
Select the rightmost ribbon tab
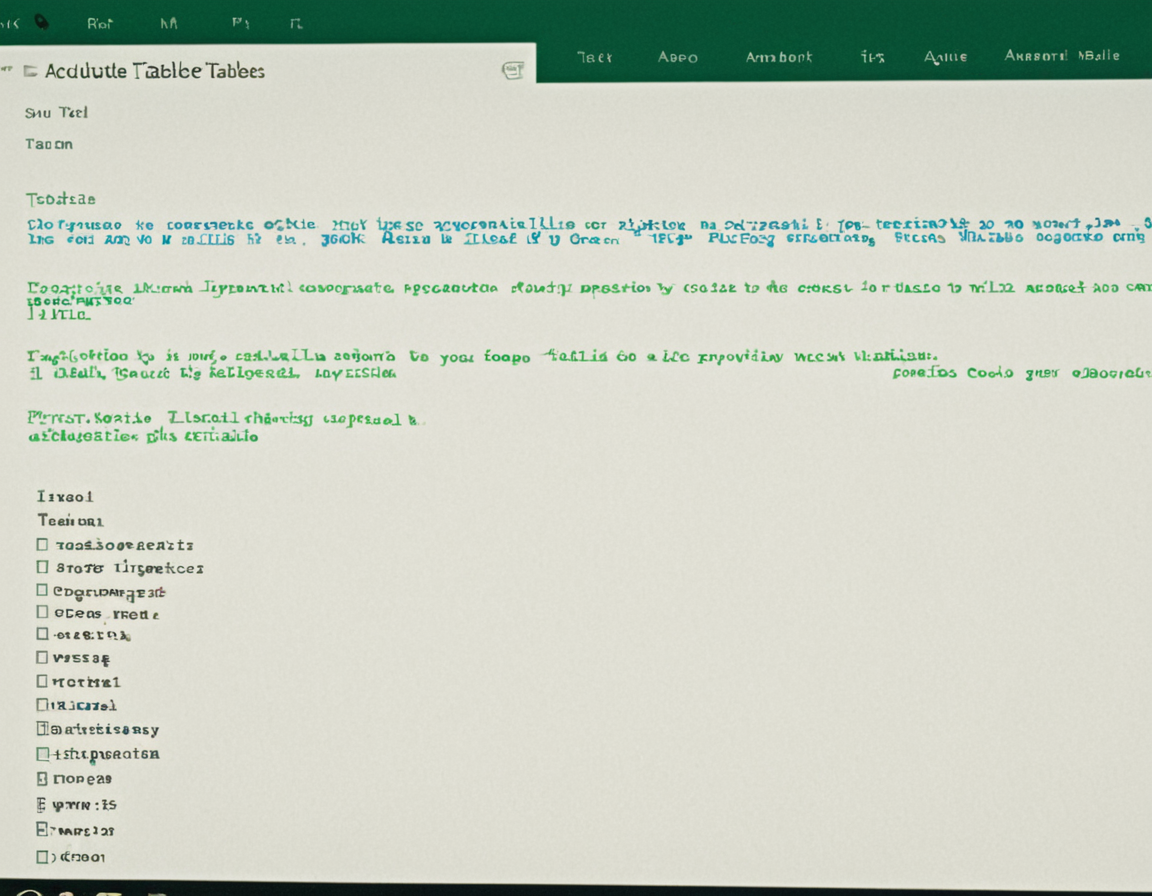tap(1059, 57)
